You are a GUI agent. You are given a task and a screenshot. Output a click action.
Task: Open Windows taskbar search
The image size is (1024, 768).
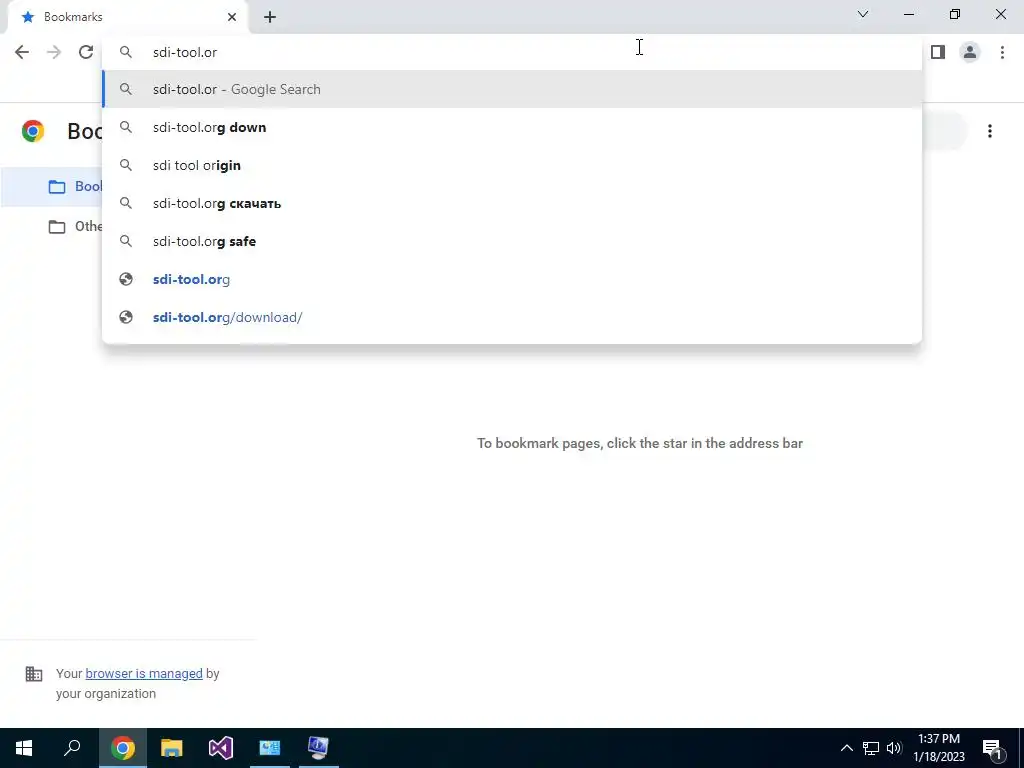(72, 748)
